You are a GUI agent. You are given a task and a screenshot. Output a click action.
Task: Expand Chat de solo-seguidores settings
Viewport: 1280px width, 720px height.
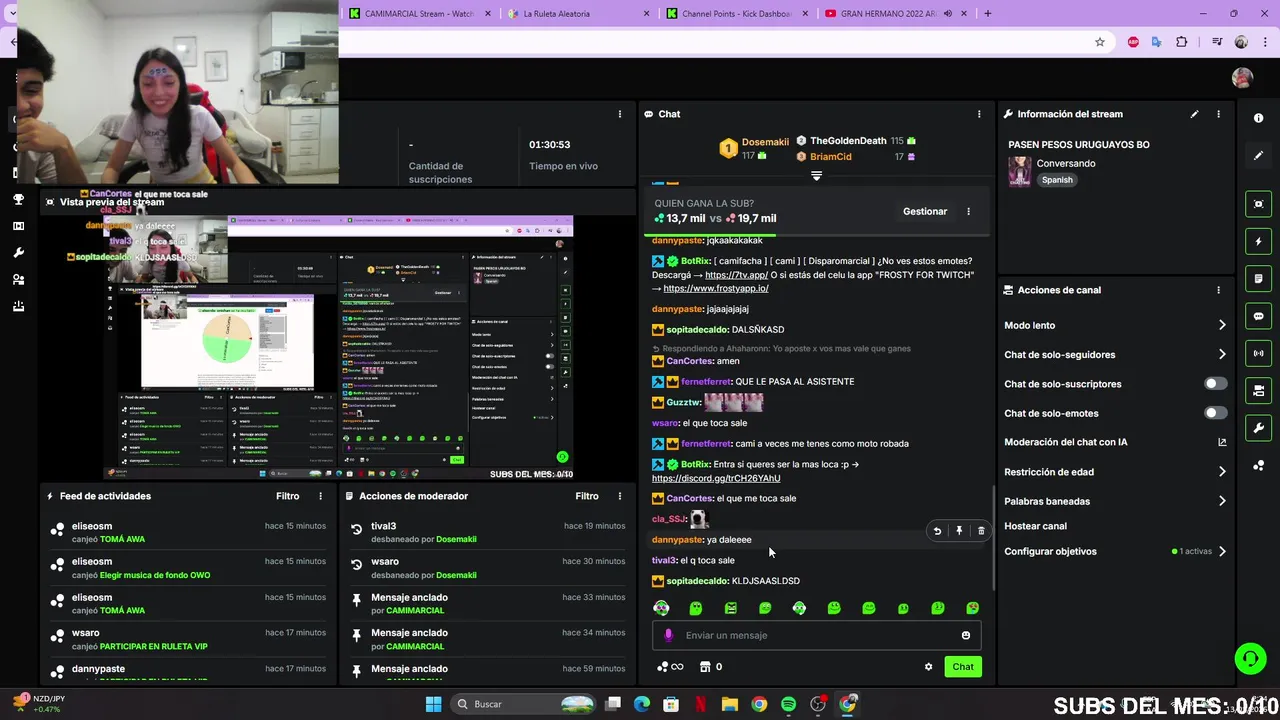(x=1222, y=354)
